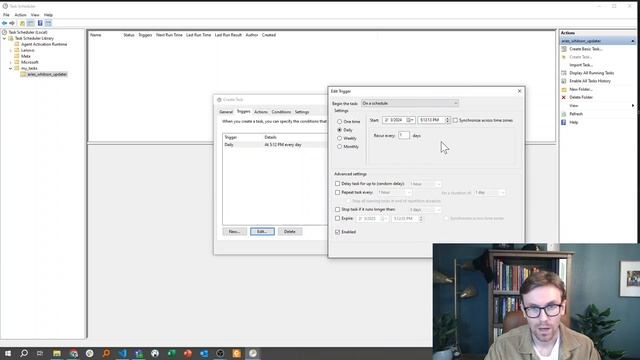Uncheck the Enabled checkbox
640x360 pixels.
pyautogui.click(x=338, y=232)
